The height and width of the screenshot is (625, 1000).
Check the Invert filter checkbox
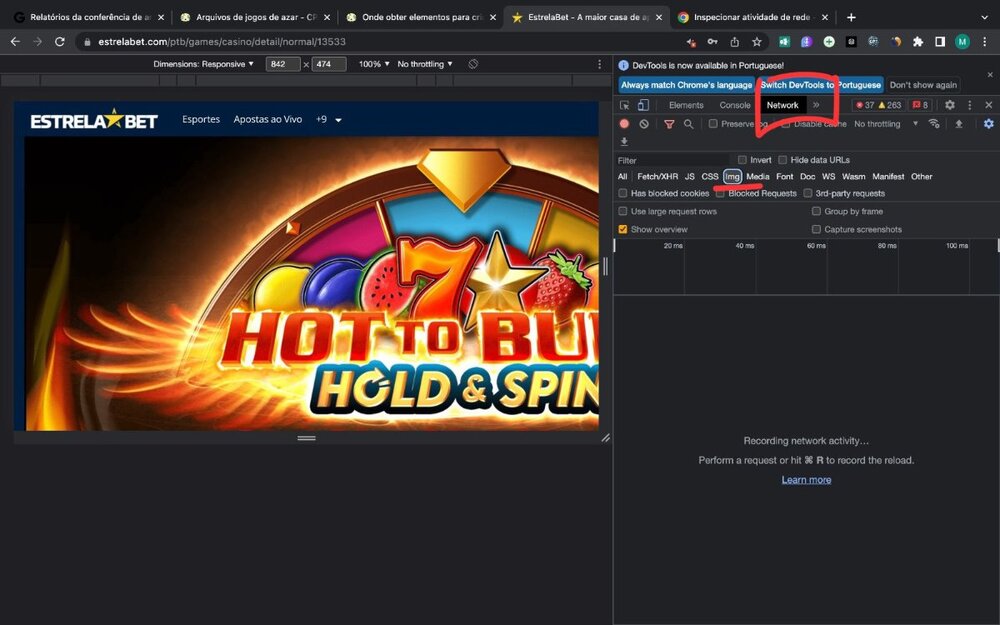pyautogui.click(x=742, y=160)
